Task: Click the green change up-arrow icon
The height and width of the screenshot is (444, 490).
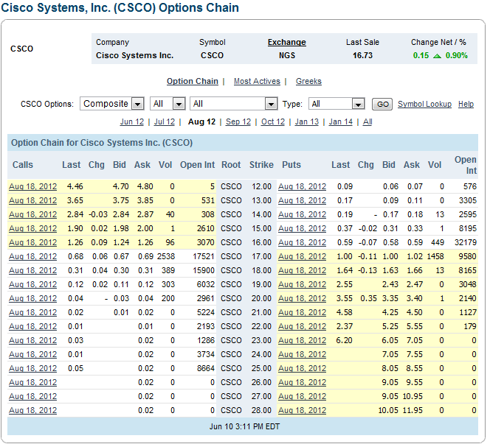Action: [x=437, y=56]
